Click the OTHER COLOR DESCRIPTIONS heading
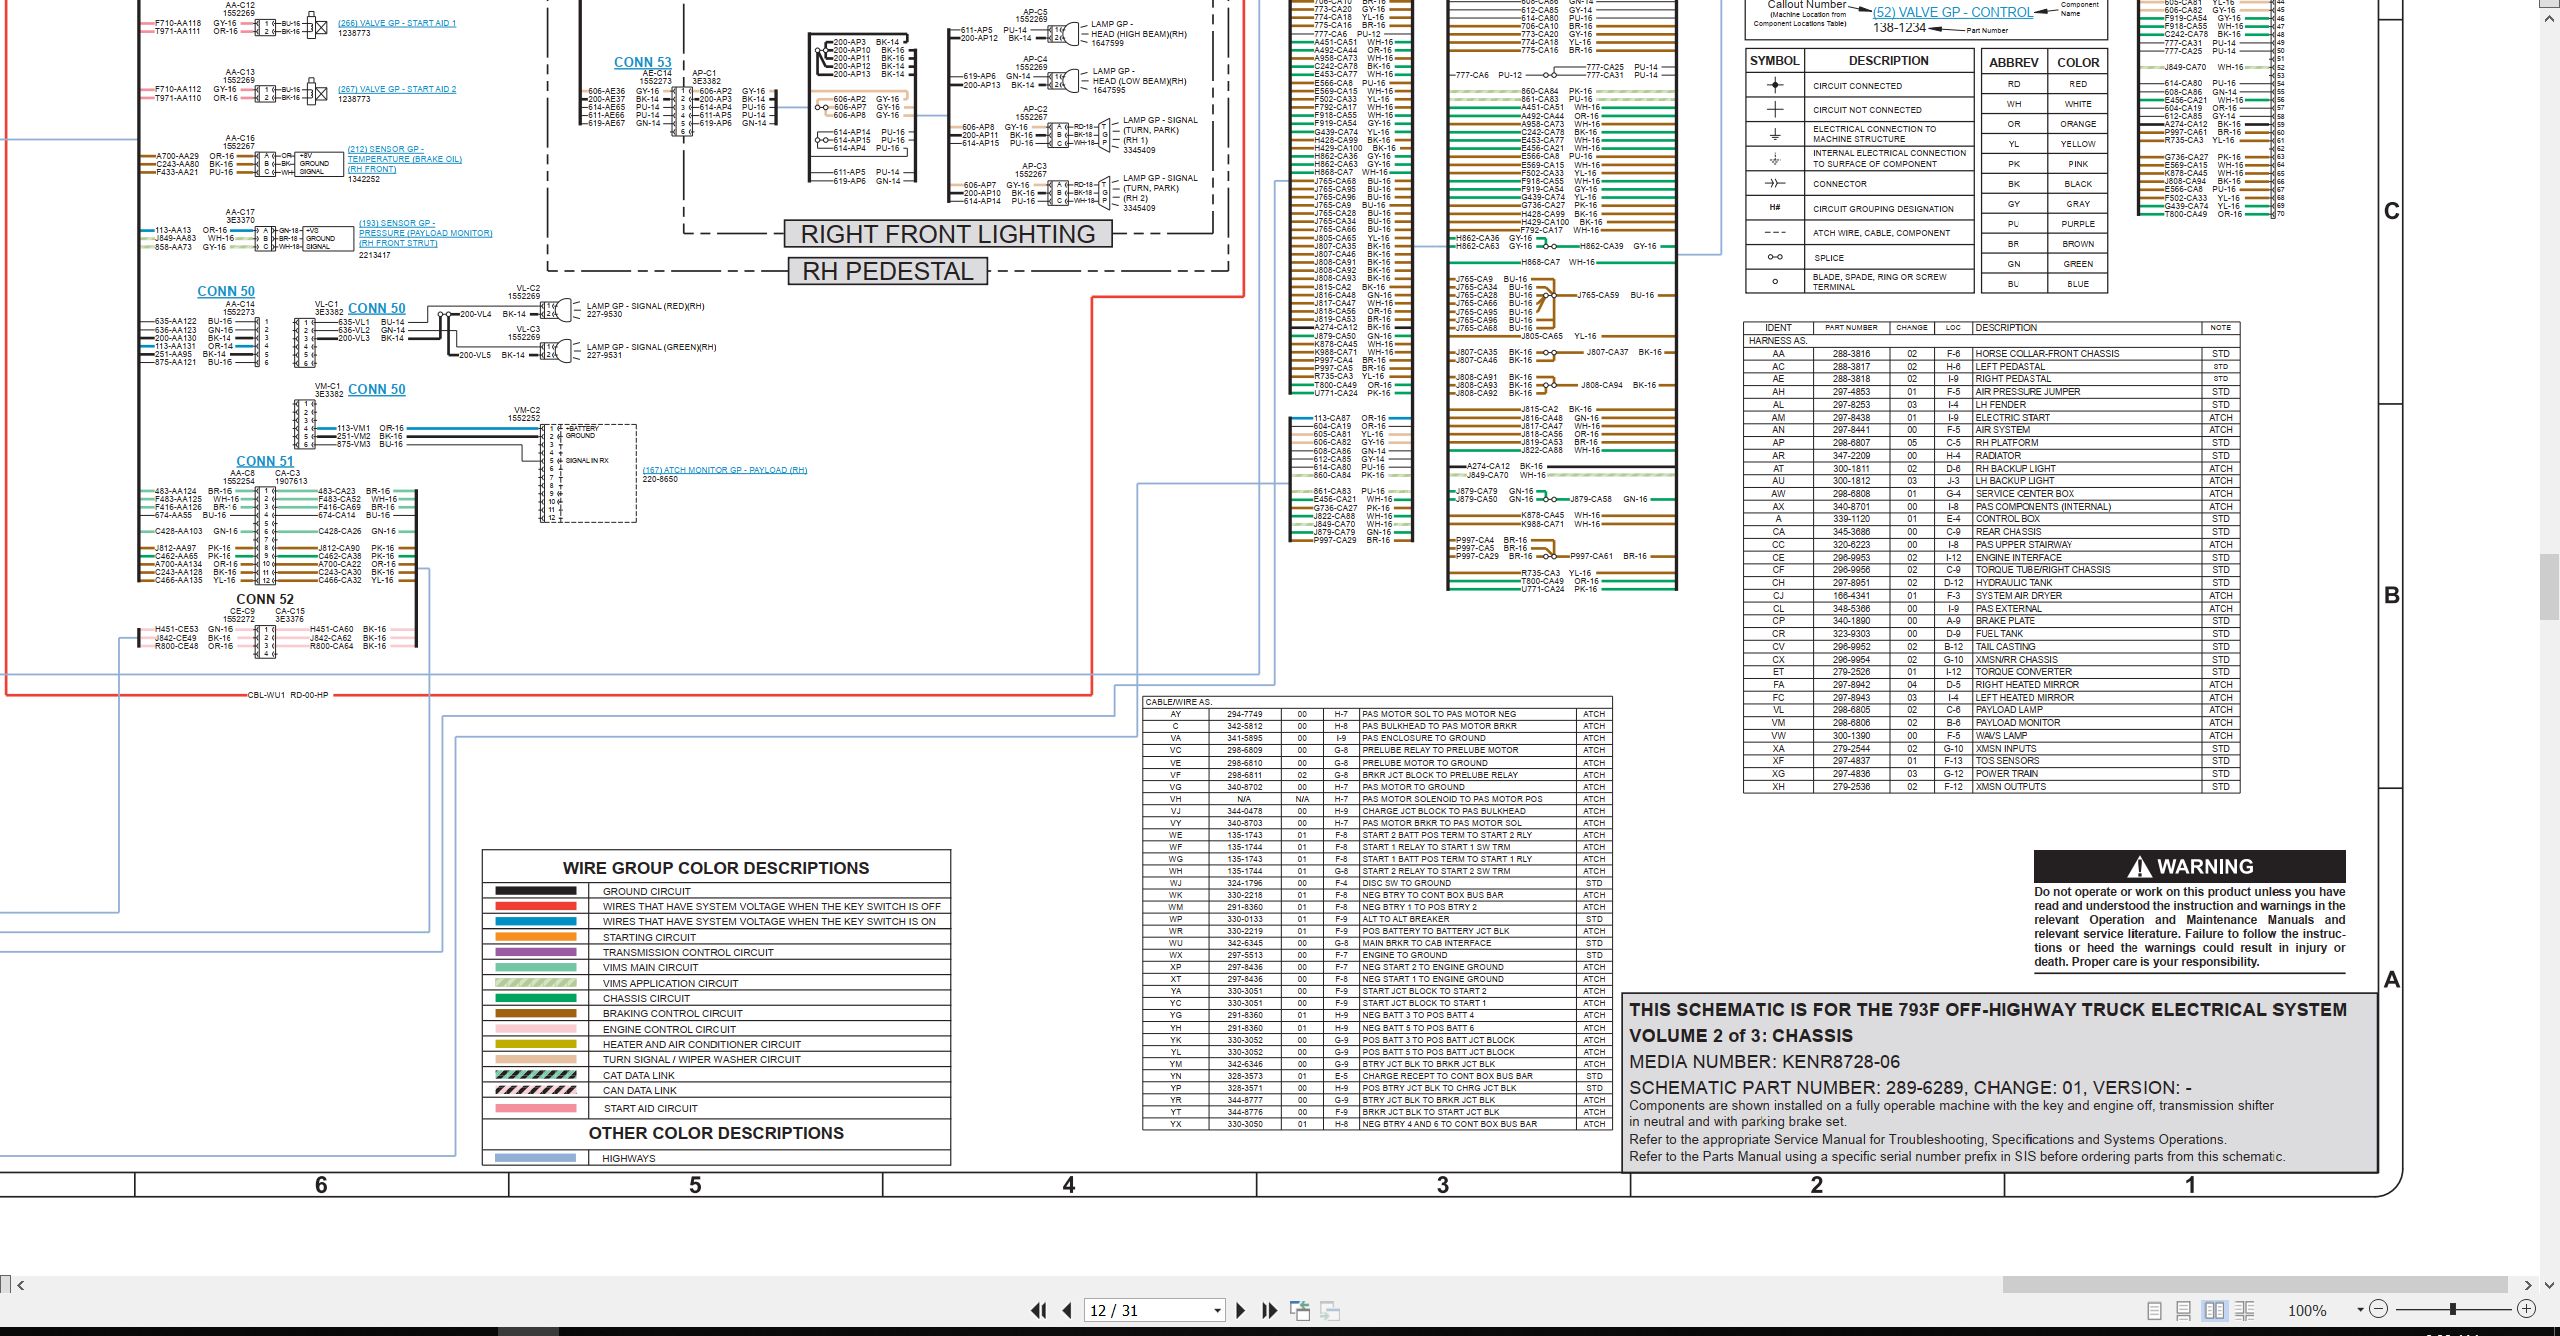Image resolution: width=2560 pixels, height=1336 pixels. tap(716, 1133)
